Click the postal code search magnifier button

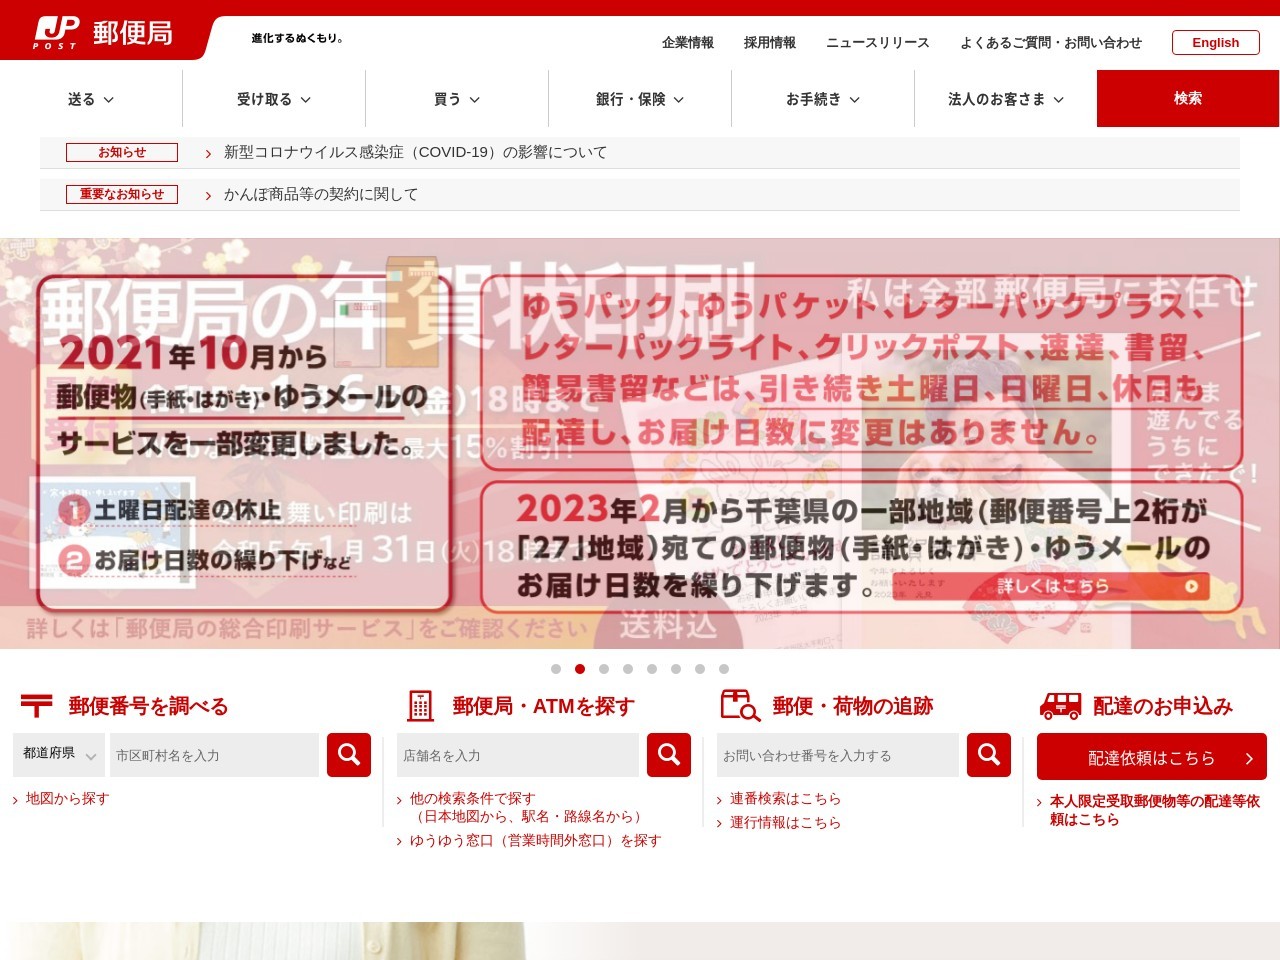tap(349, 755)
